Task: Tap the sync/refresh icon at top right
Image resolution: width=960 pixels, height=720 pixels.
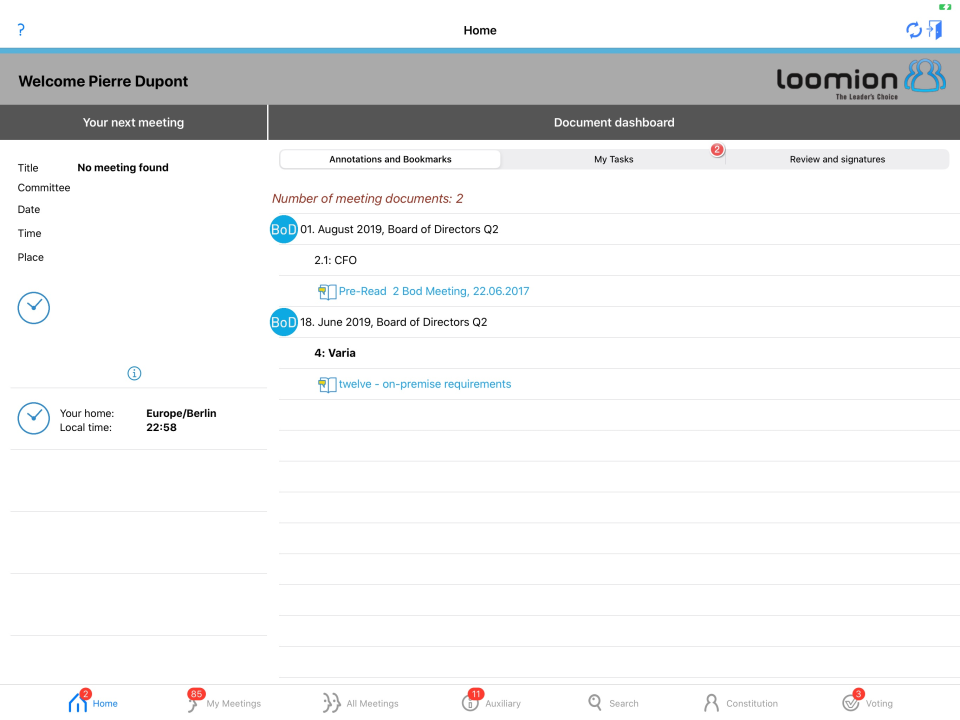Action: tap(913, 30)
